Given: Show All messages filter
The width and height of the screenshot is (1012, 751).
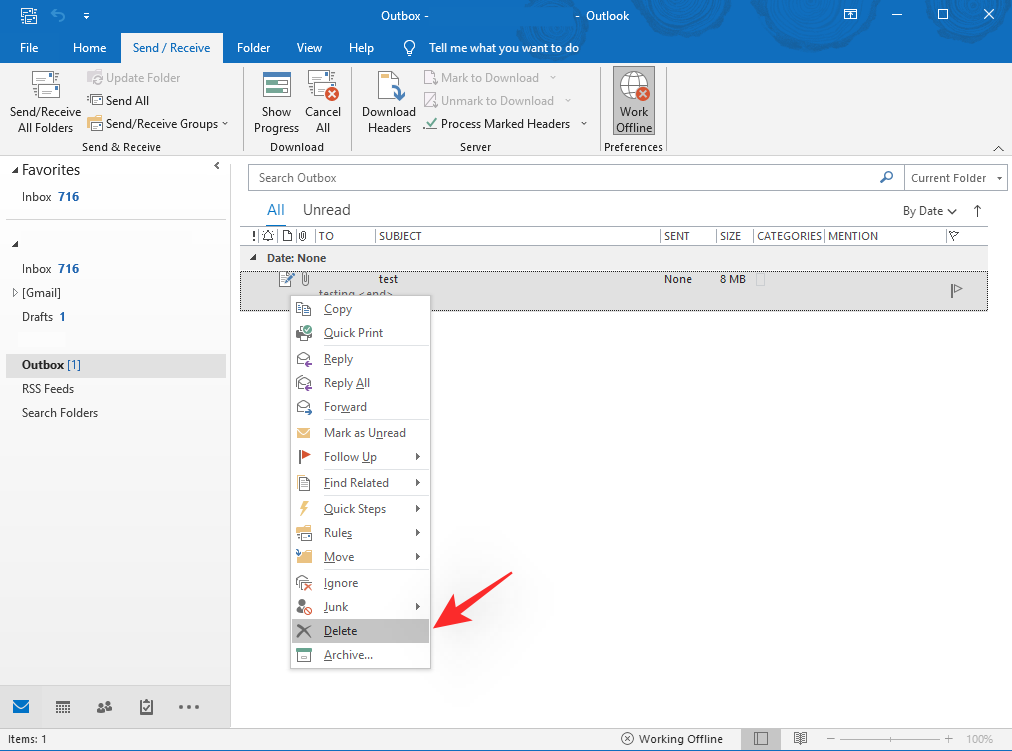Looking at the screenshot, I should (276, 210).
